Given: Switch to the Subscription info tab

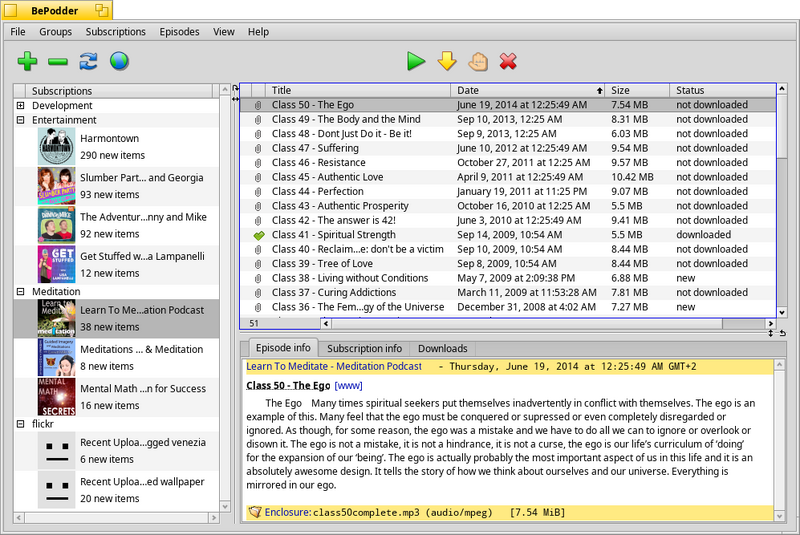Looking at the screenshot, I should coord(364,348).
